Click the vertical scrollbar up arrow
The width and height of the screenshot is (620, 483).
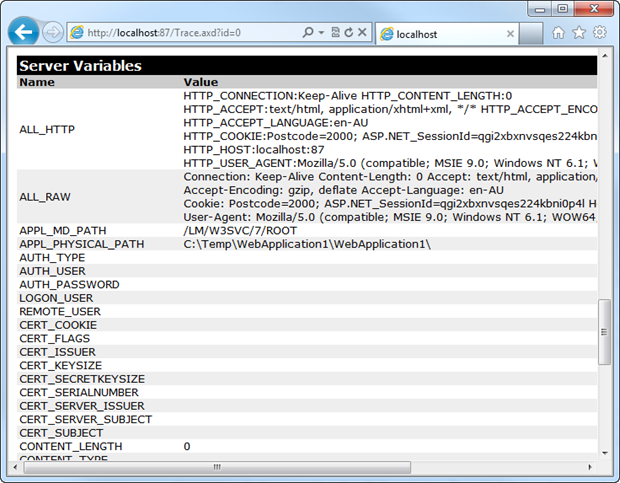(x=605, y=56)
